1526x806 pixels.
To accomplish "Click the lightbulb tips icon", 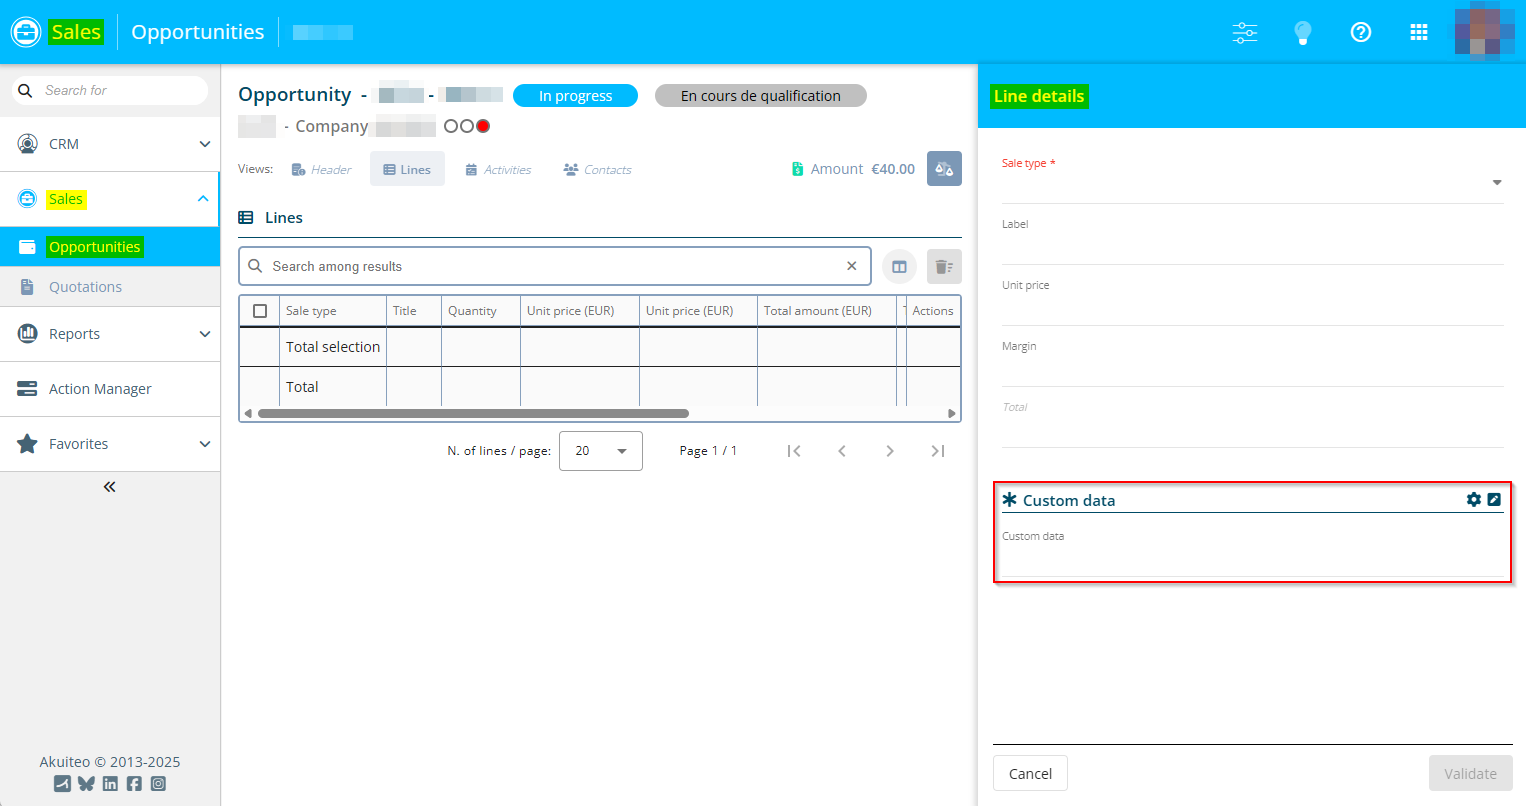I will pos(1303,32).
